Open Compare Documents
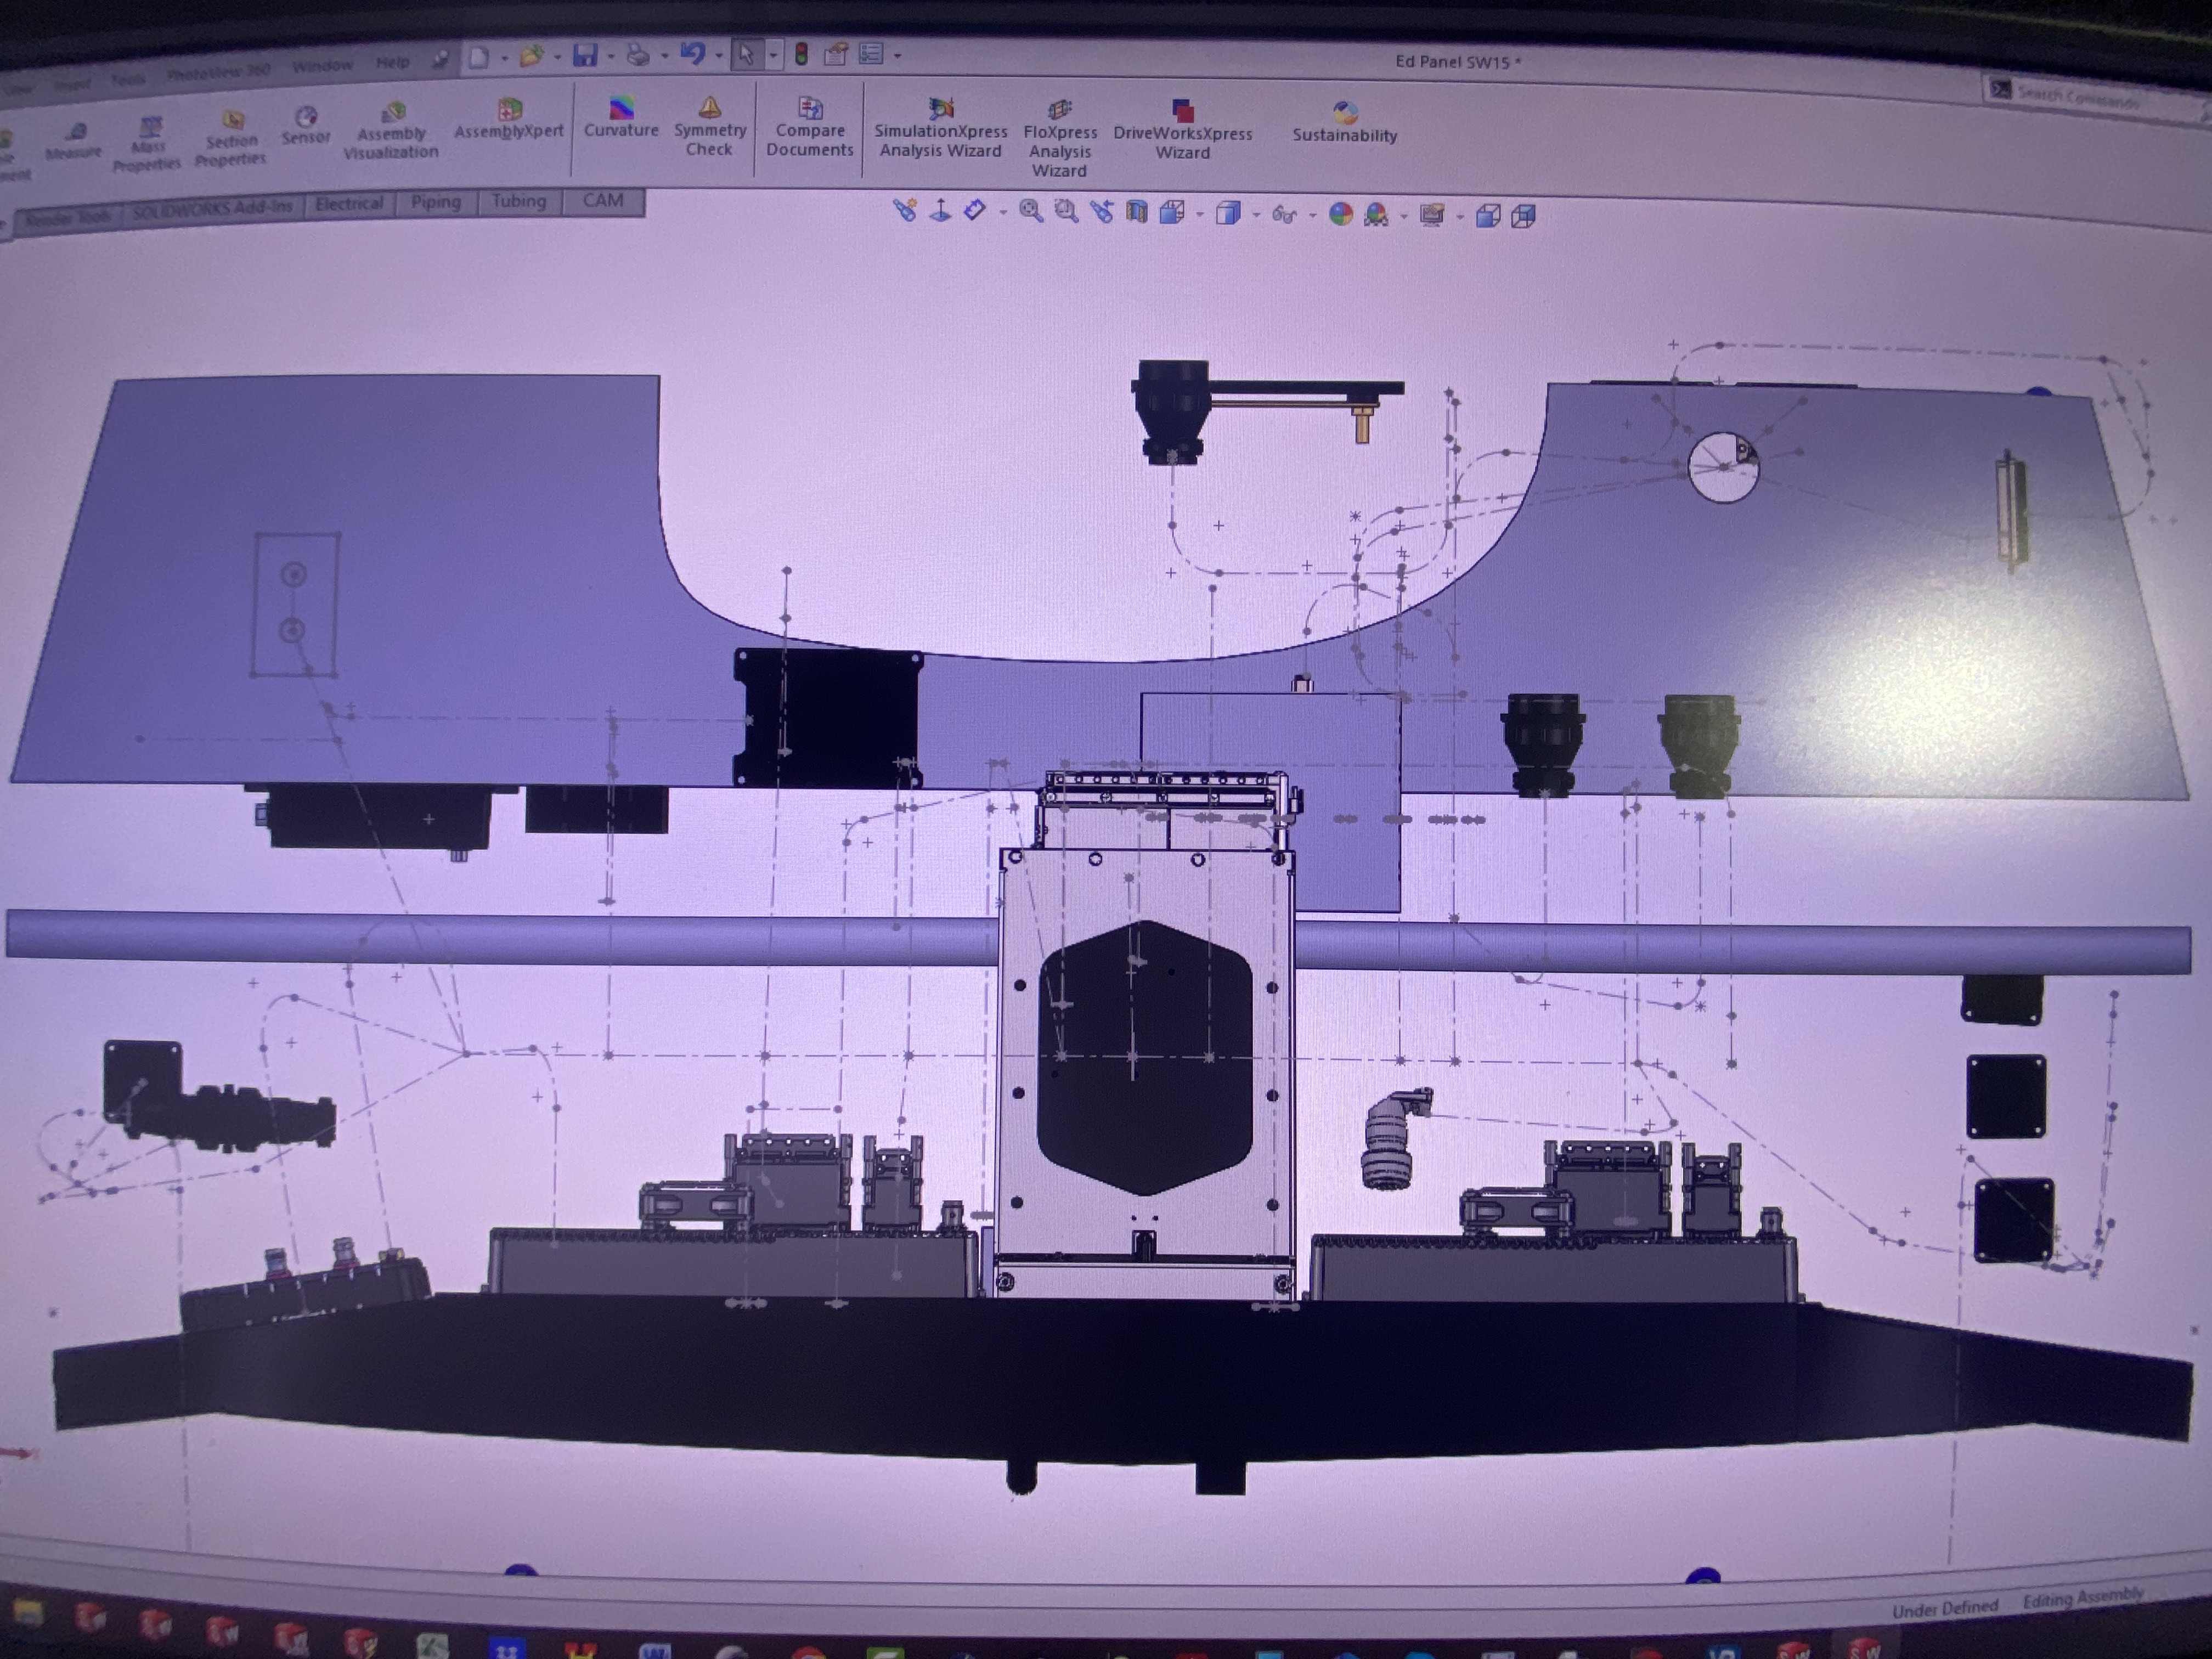The height and width of the screenshot is (1659, 2212). click(x=810, y=127)
